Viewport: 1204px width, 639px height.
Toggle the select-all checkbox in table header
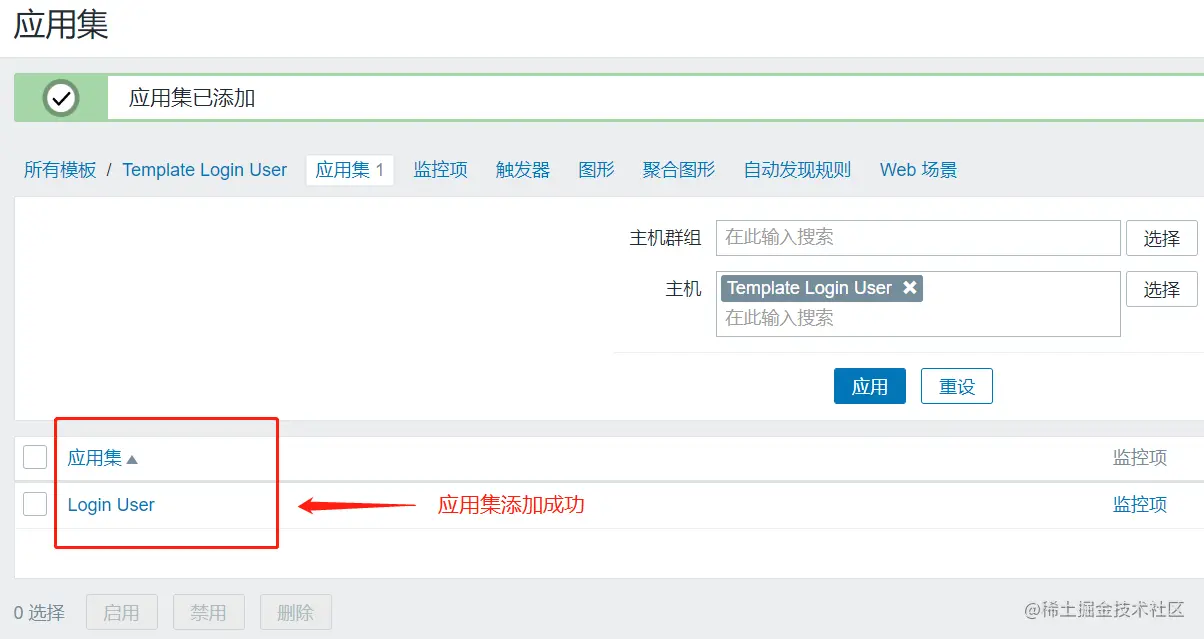pos(35,457)
